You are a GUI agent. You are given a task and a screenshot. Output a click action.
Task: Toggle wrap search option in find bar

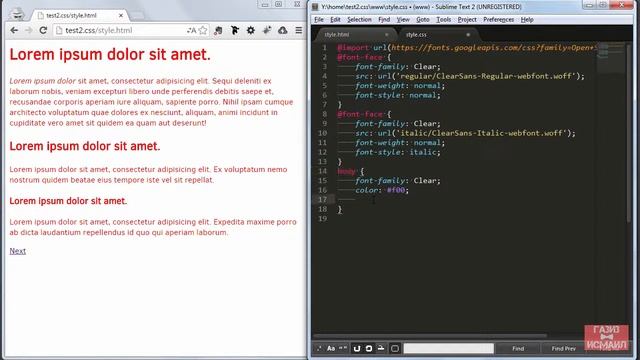click(357, 349)
